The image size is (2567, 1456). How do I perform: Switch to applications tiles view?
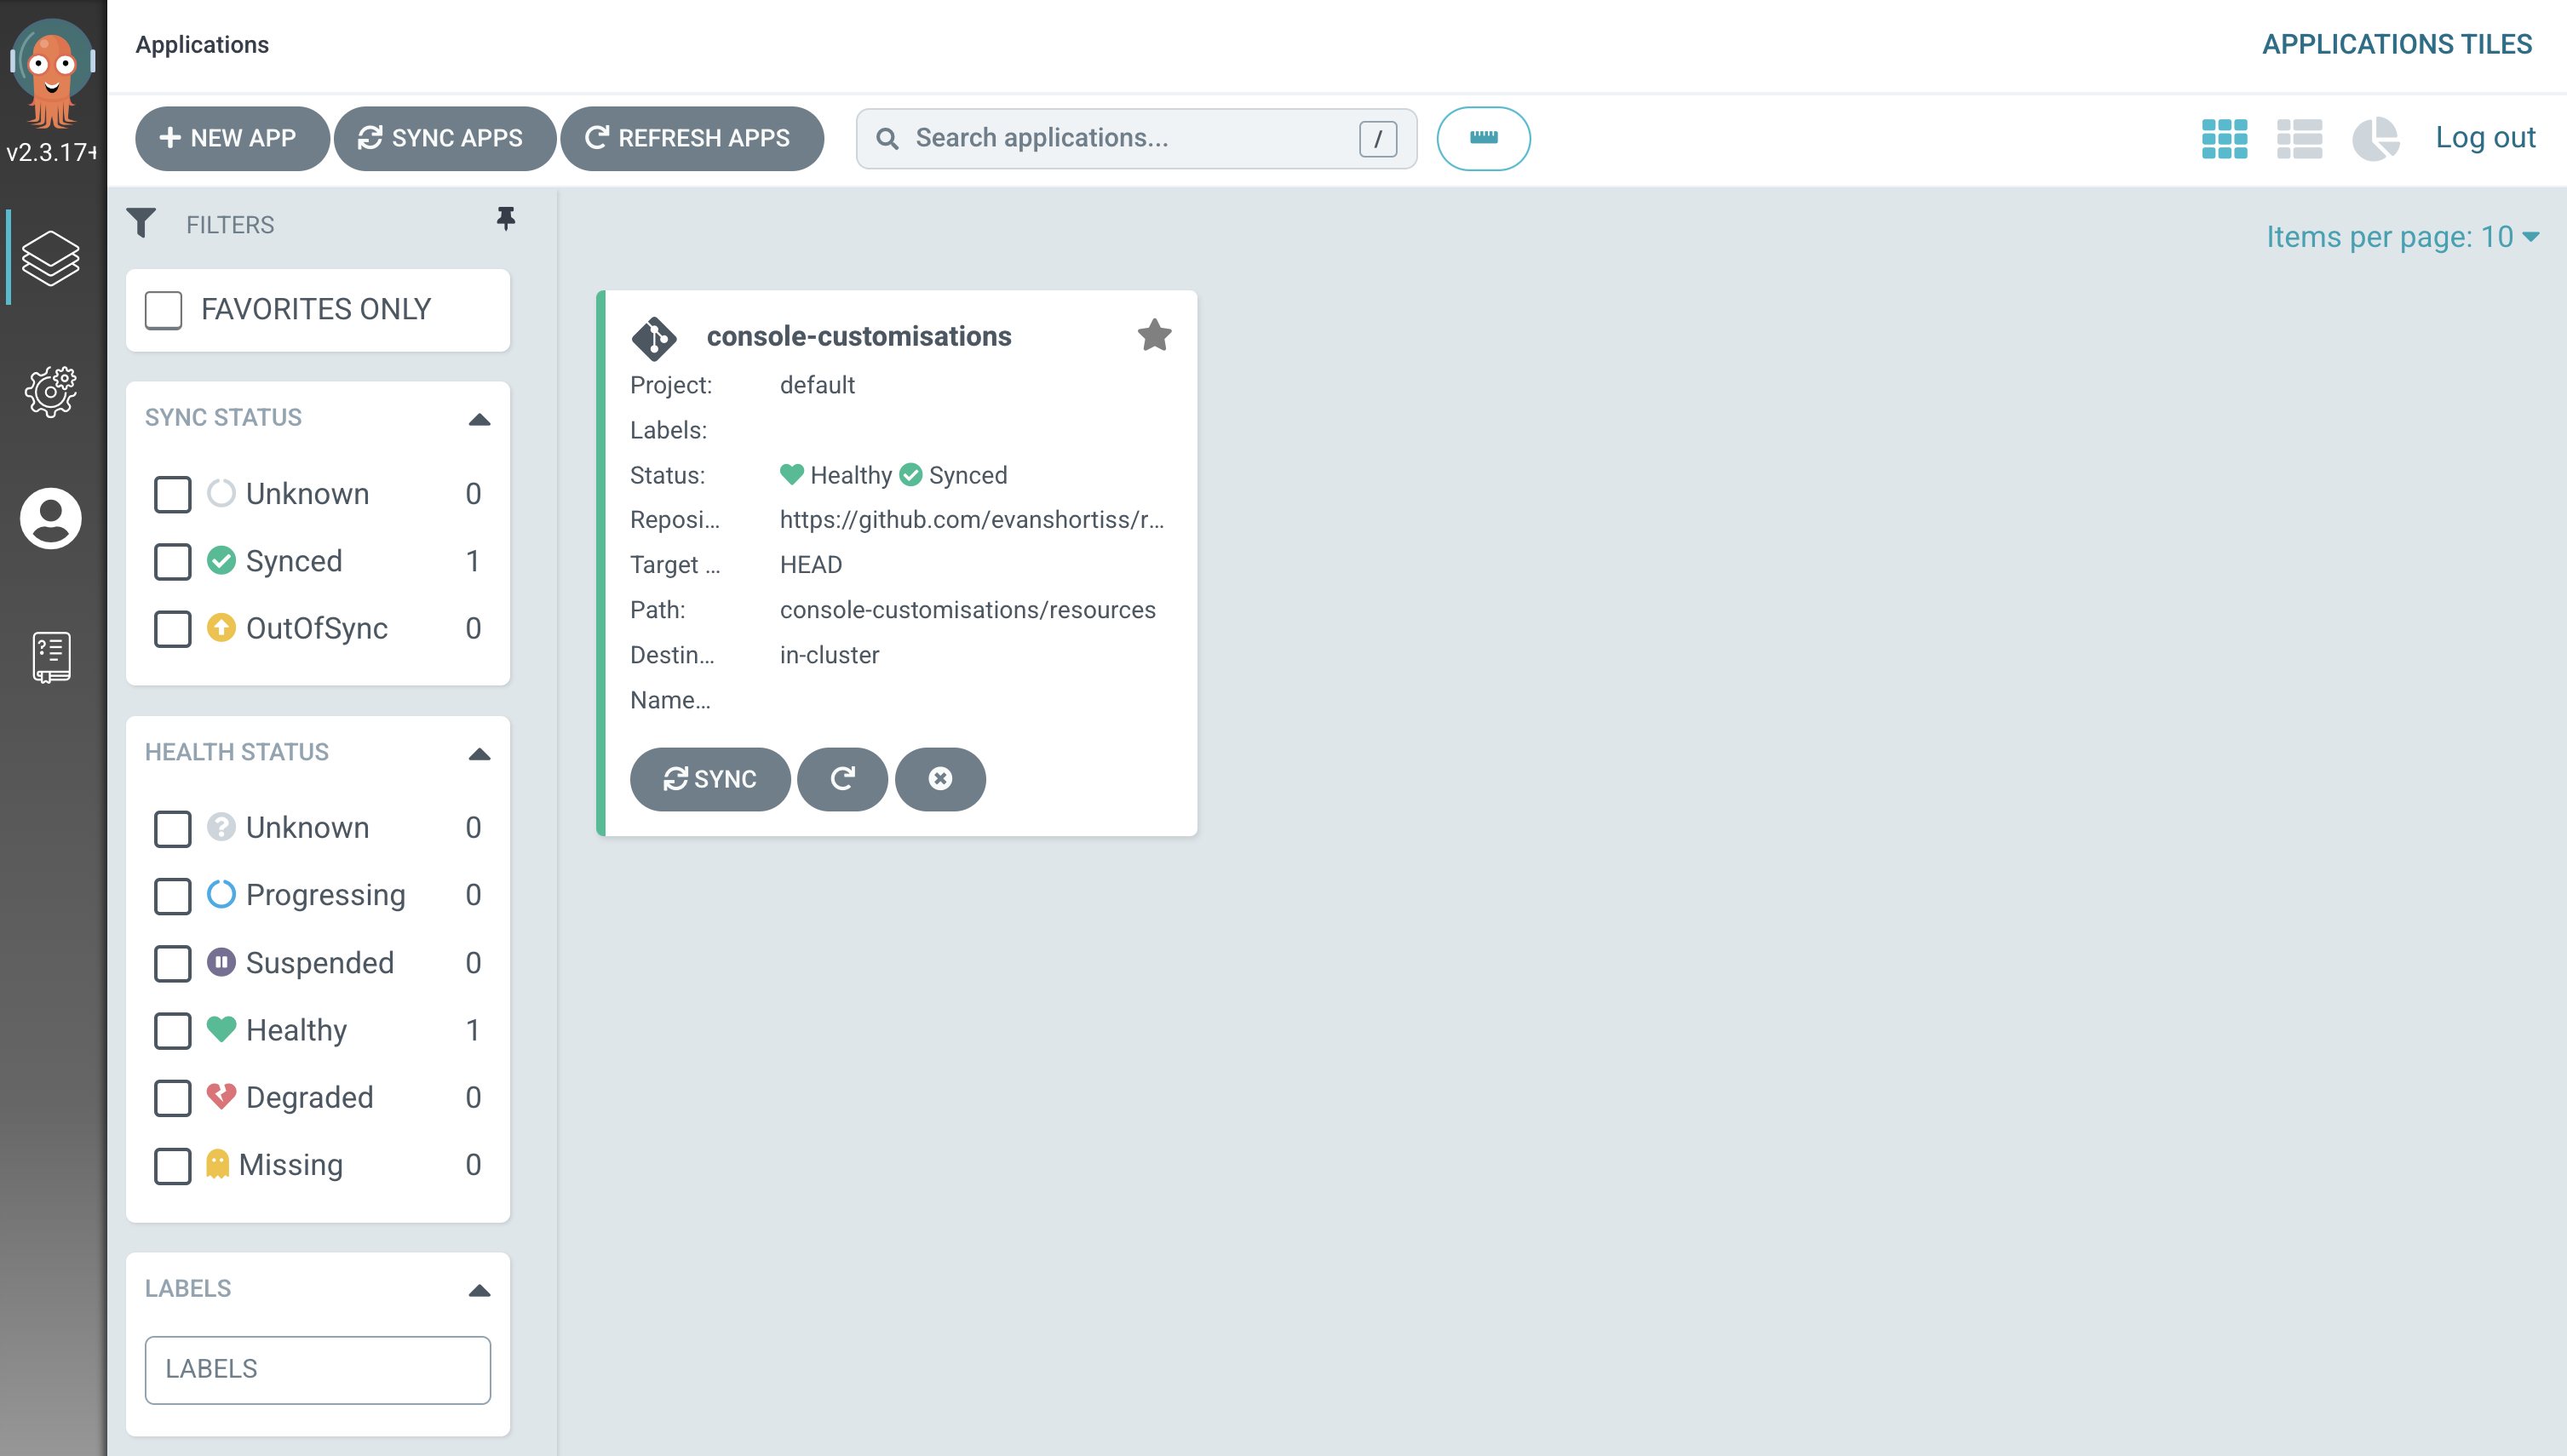tap(2225, 137)
